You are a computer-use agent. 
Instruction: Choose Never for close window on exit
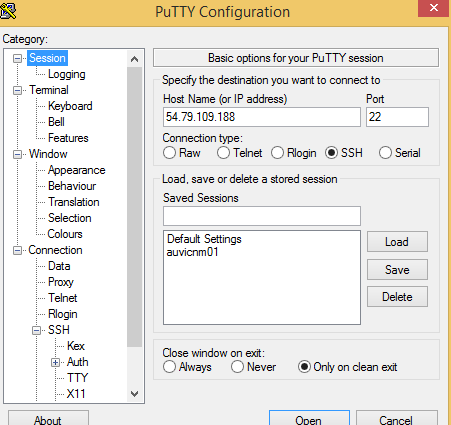(237, 367)
